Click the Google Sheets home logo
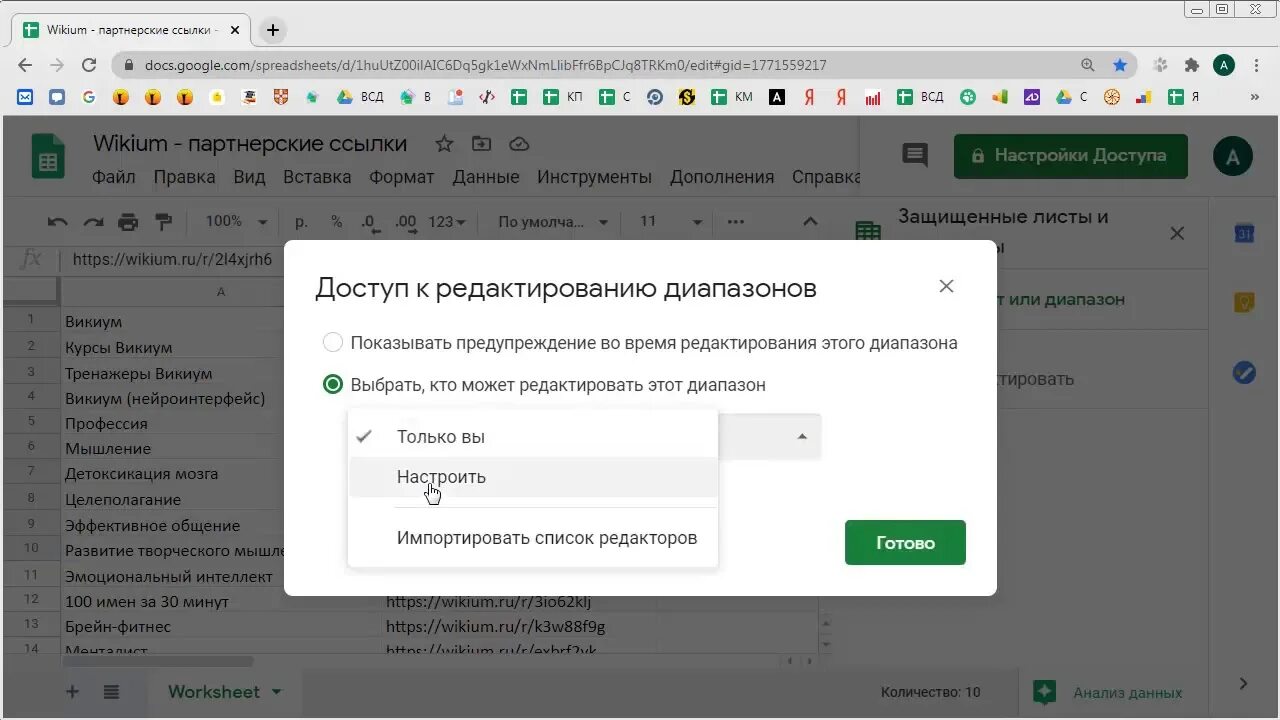This screenshot has height=720, width=1280. coord(48,158)
